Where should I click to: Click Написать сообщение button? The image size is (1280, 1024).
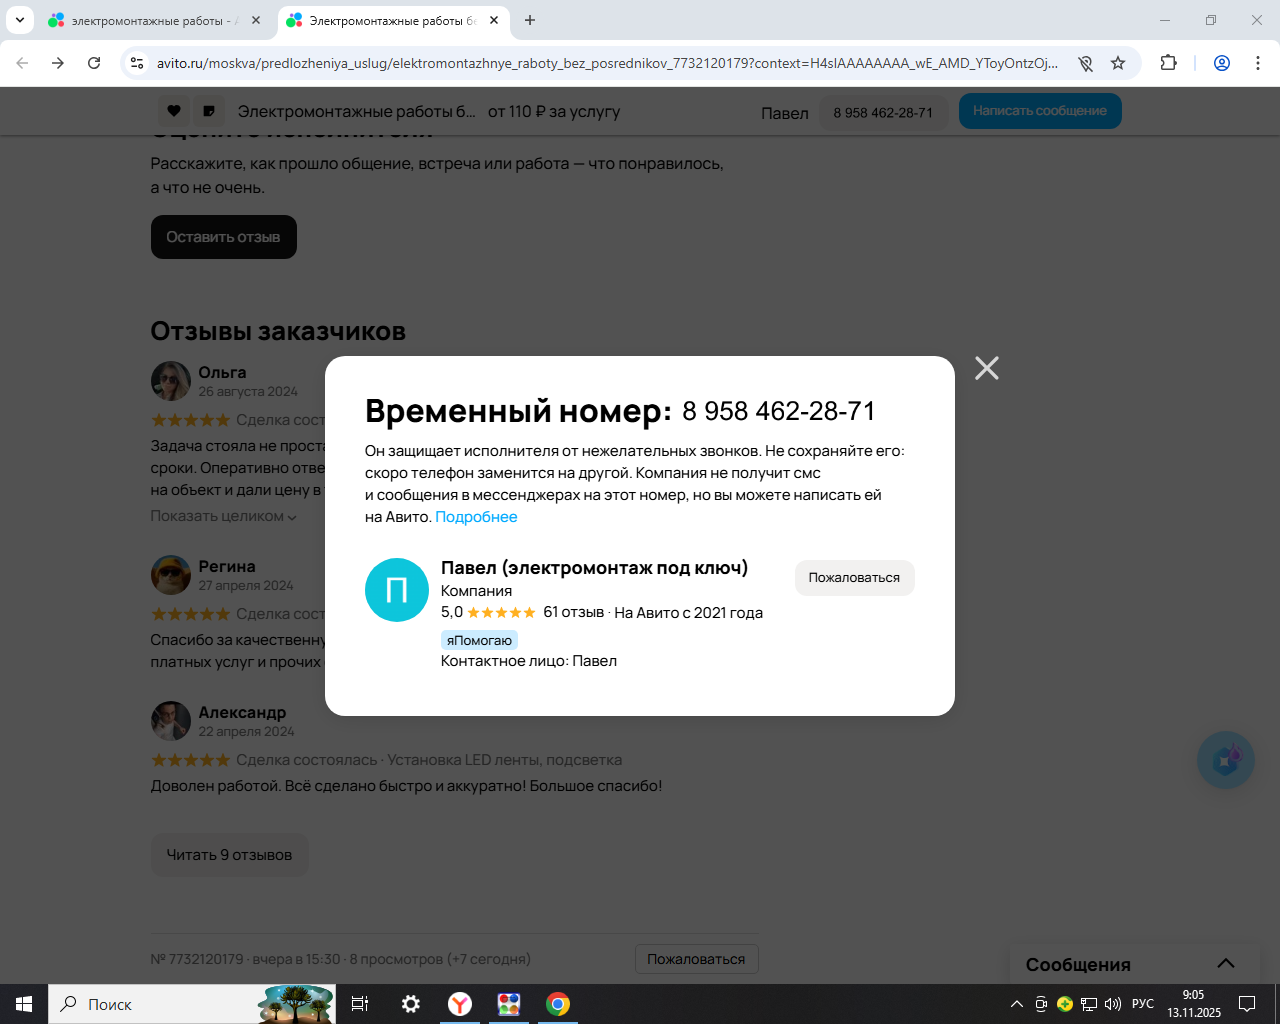coord(1040,111)
